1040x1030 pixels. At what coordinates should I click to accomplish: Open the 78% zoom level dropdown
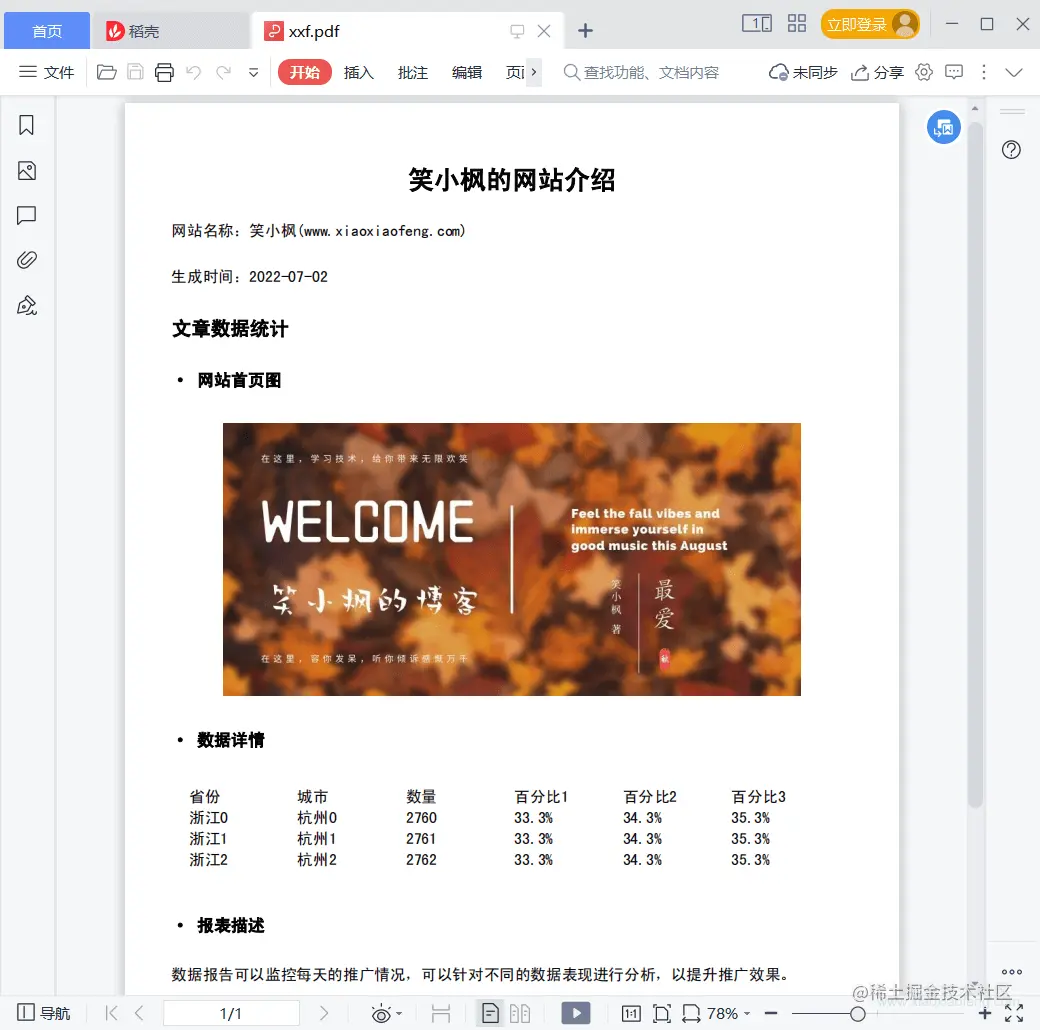click(x=728, y=1013)
